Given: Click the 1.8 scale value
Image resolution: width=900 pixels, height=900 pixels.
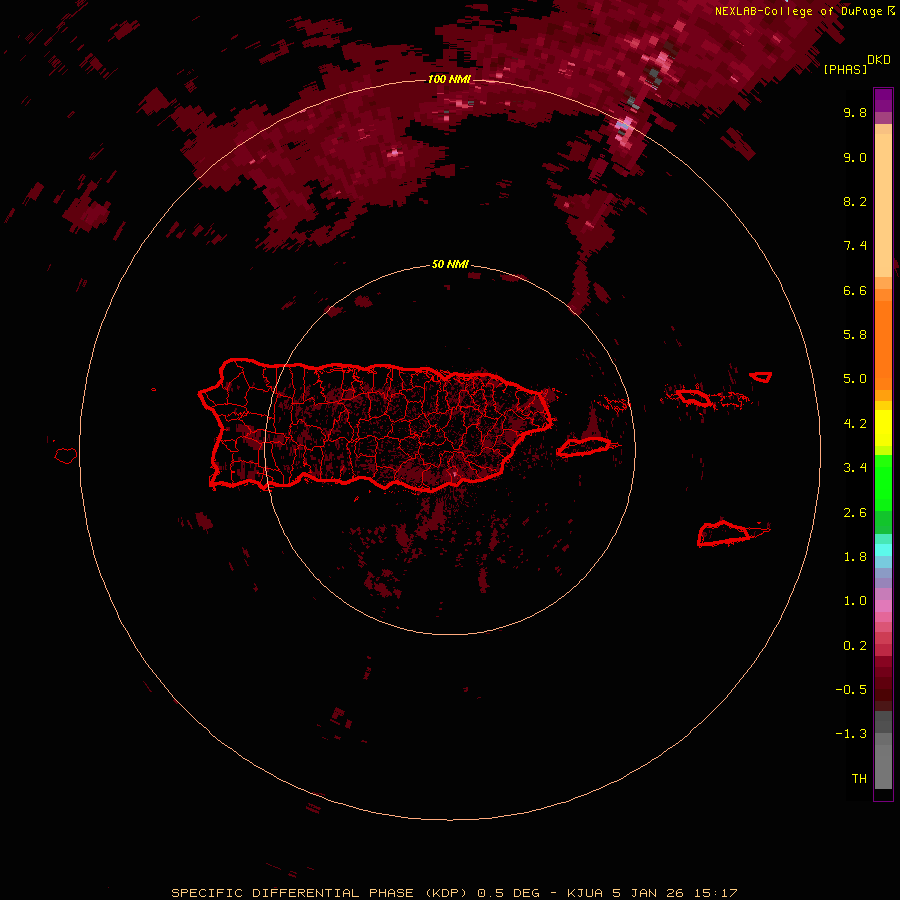Looking at the screenshot, I should [x=855, y=557].
